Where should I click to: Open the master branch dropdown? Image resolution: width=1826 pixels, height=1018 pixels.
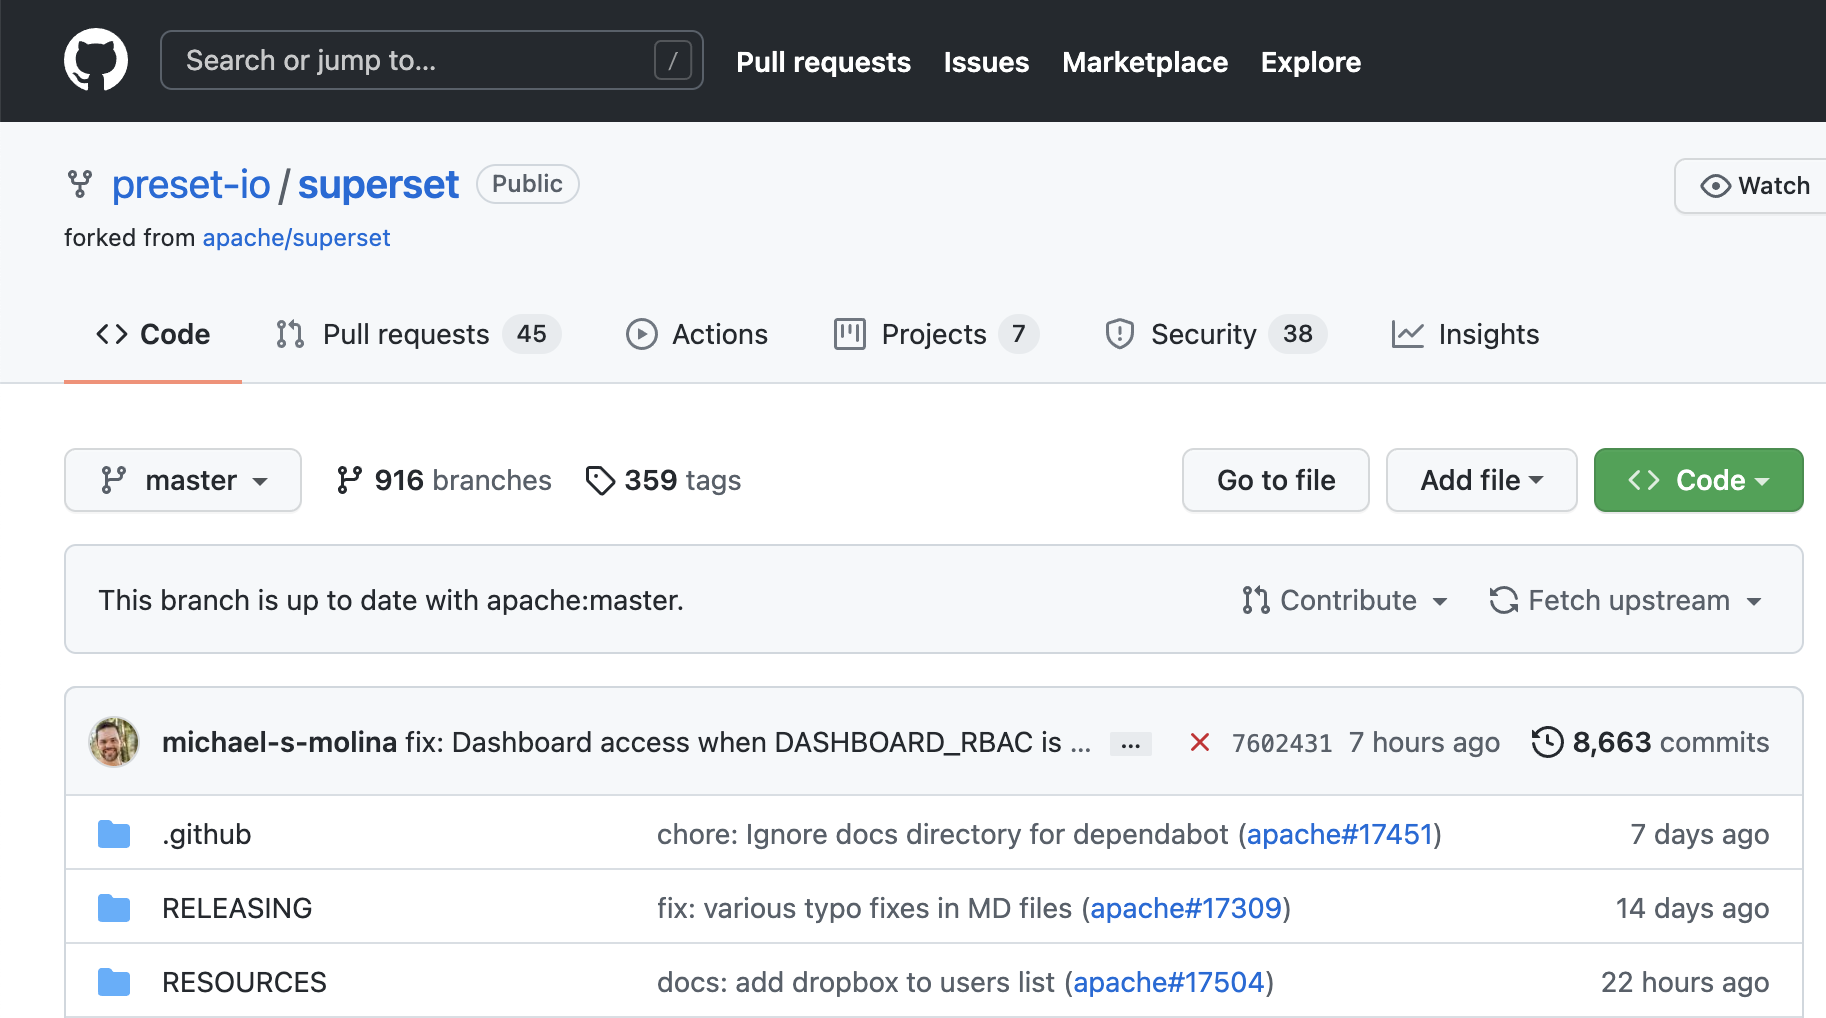(x=183, y=480)
